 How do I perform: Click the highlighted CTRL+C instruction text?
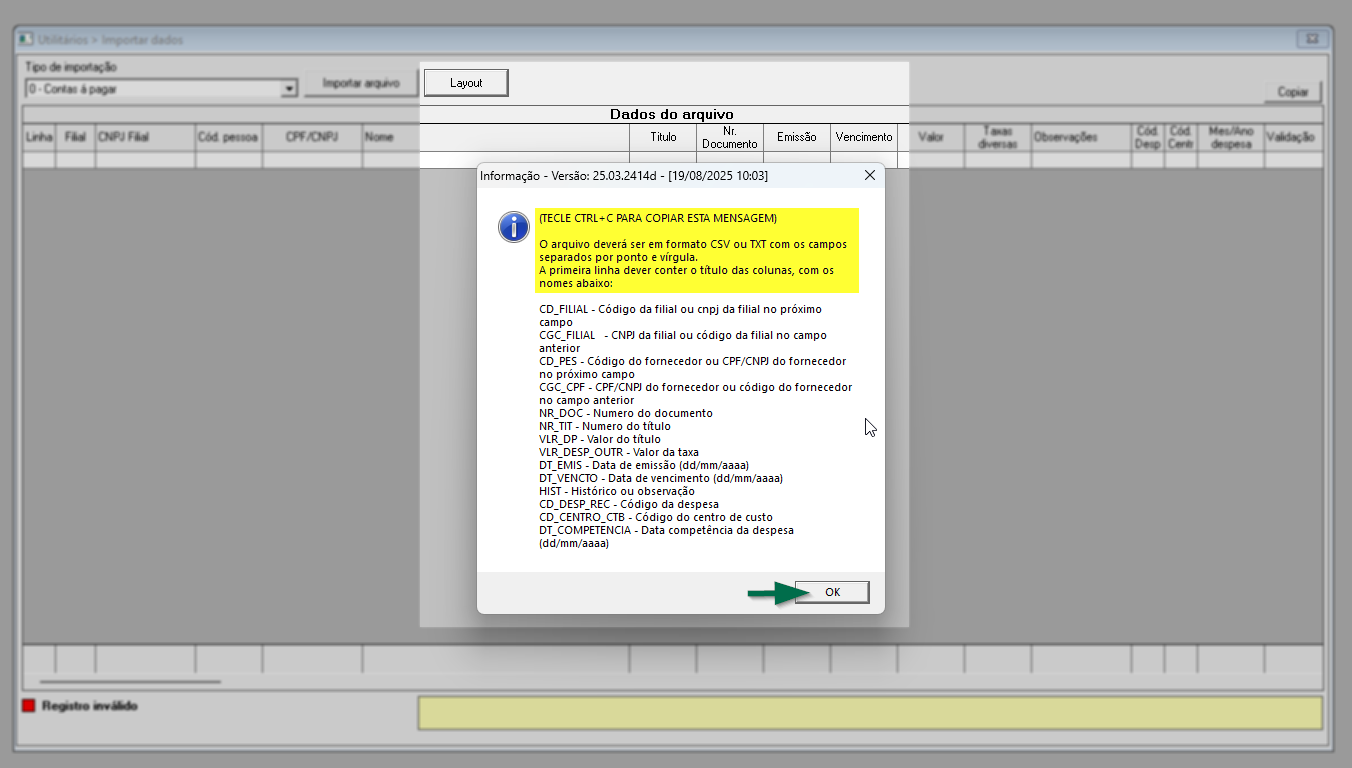tap(657, 218)
